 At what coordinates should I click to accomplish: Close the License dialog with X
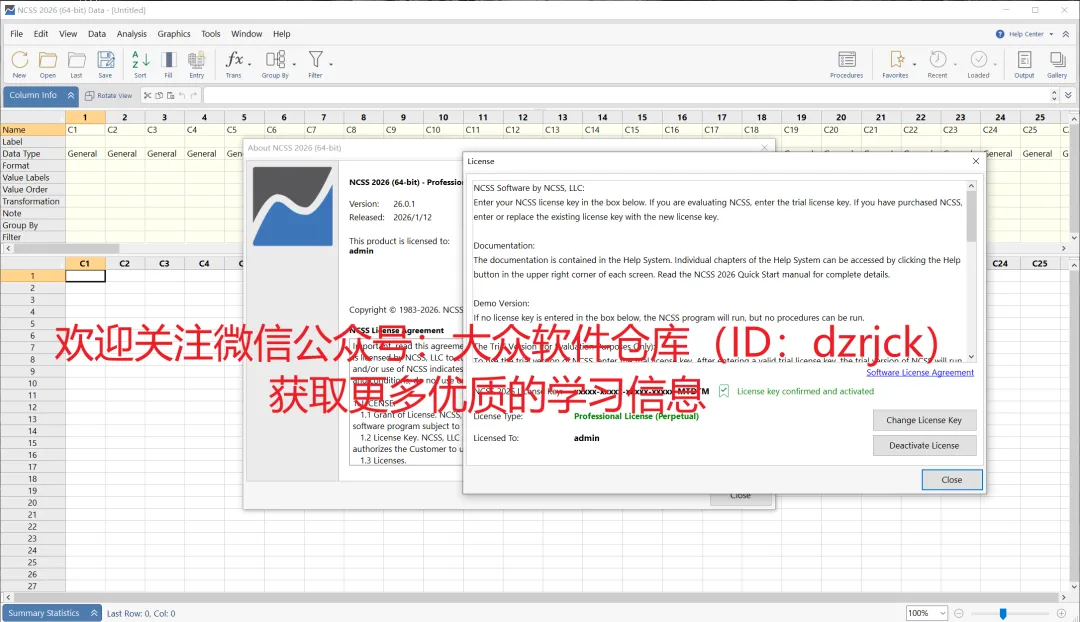pos(975,161)
